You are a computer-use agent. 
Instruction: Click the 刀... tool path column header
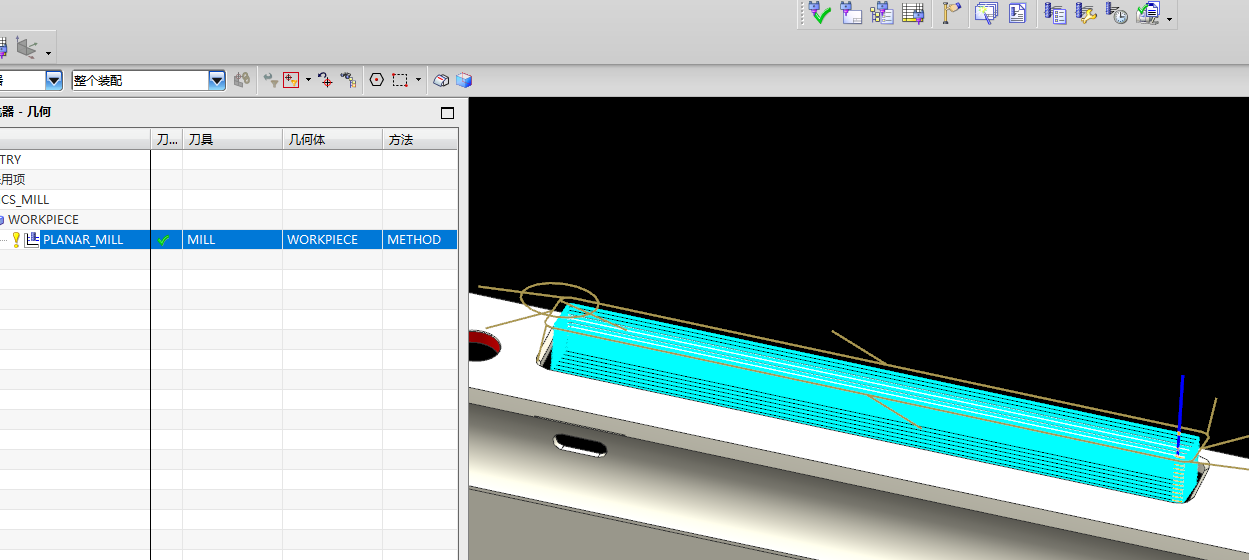tap(166, 139)
